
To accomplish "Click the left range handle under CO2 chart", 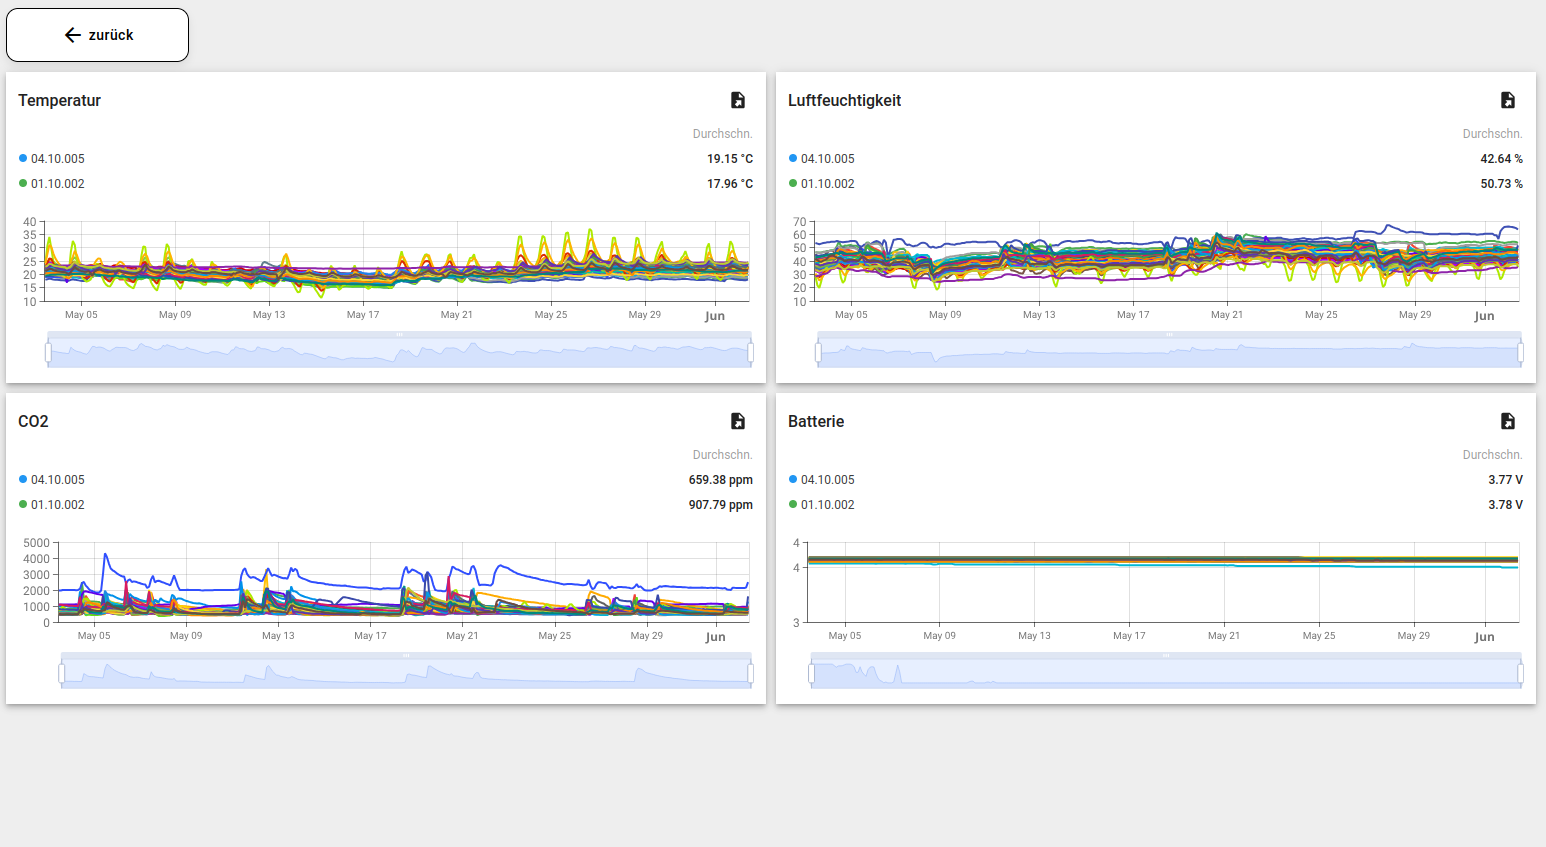I will 62,673.
